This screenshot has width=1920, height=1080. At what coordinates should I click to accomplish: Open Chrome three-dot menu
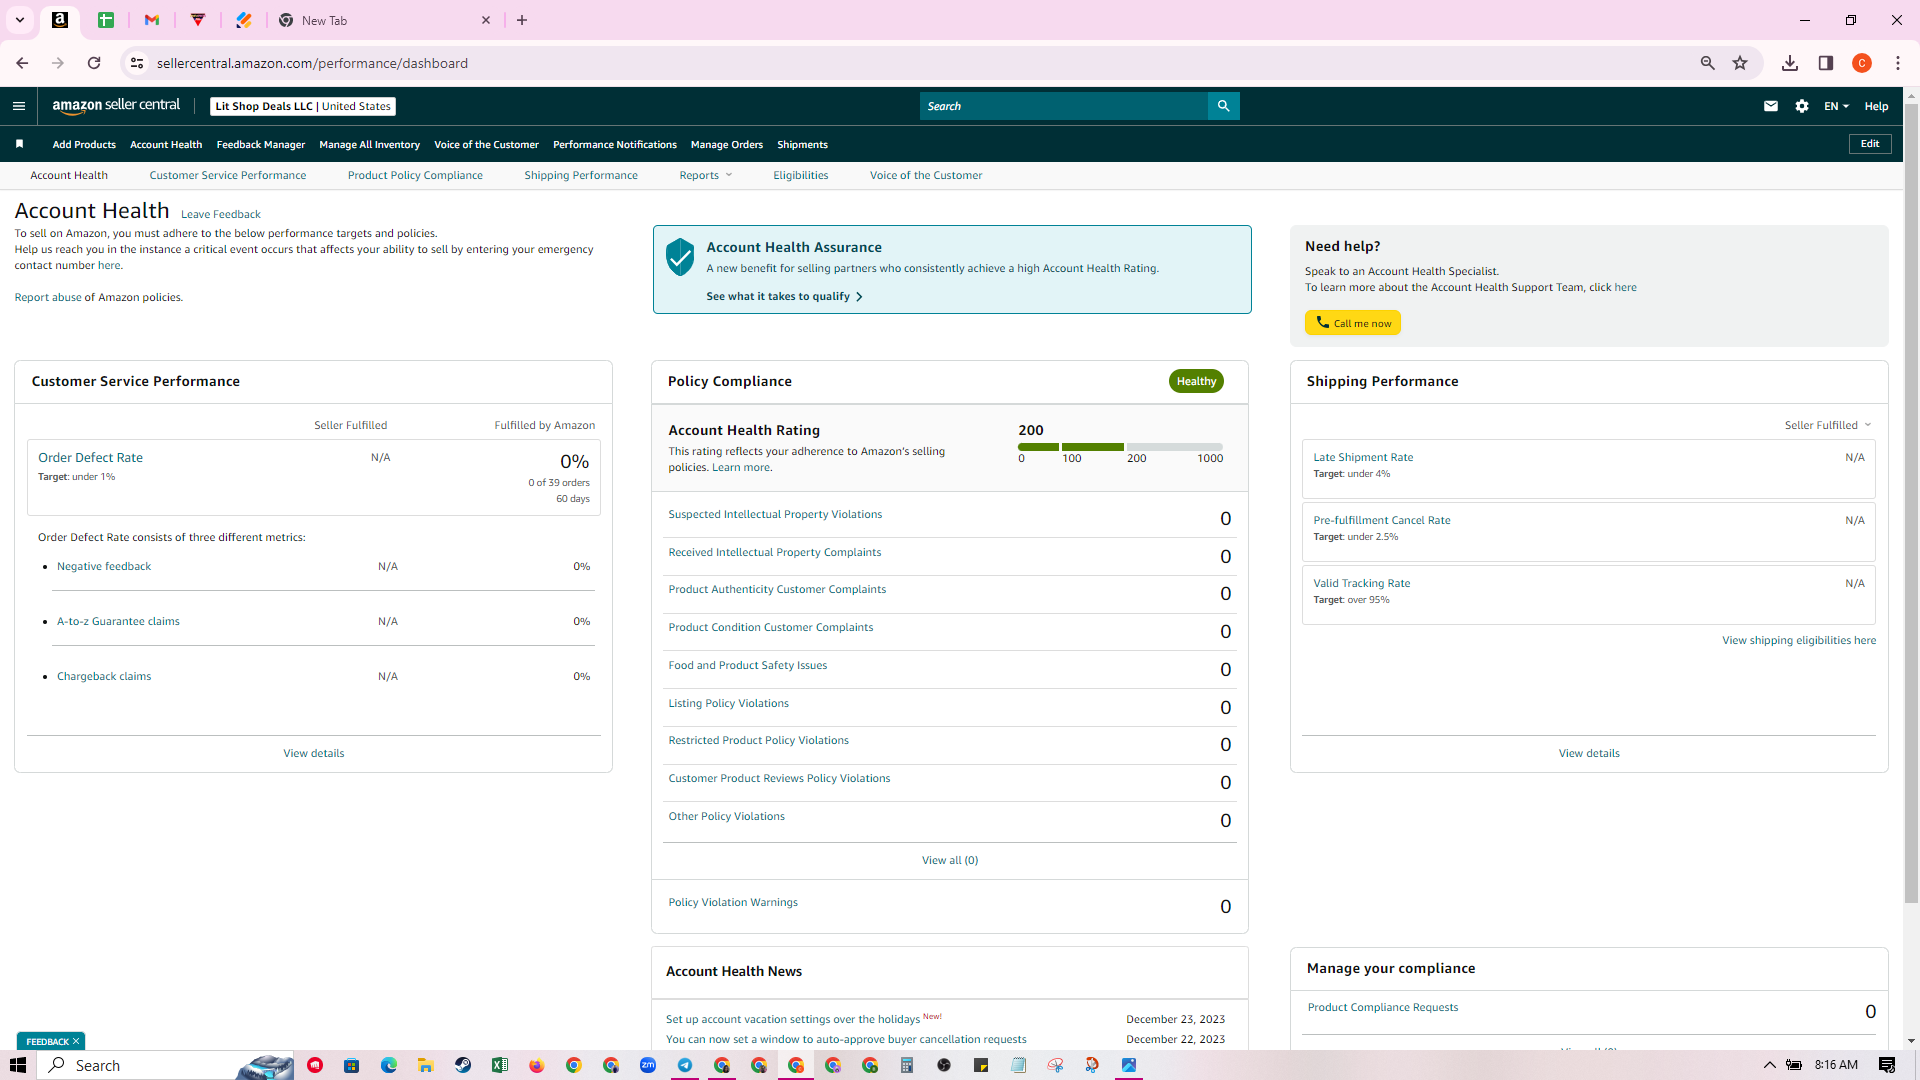point(1898,63)
